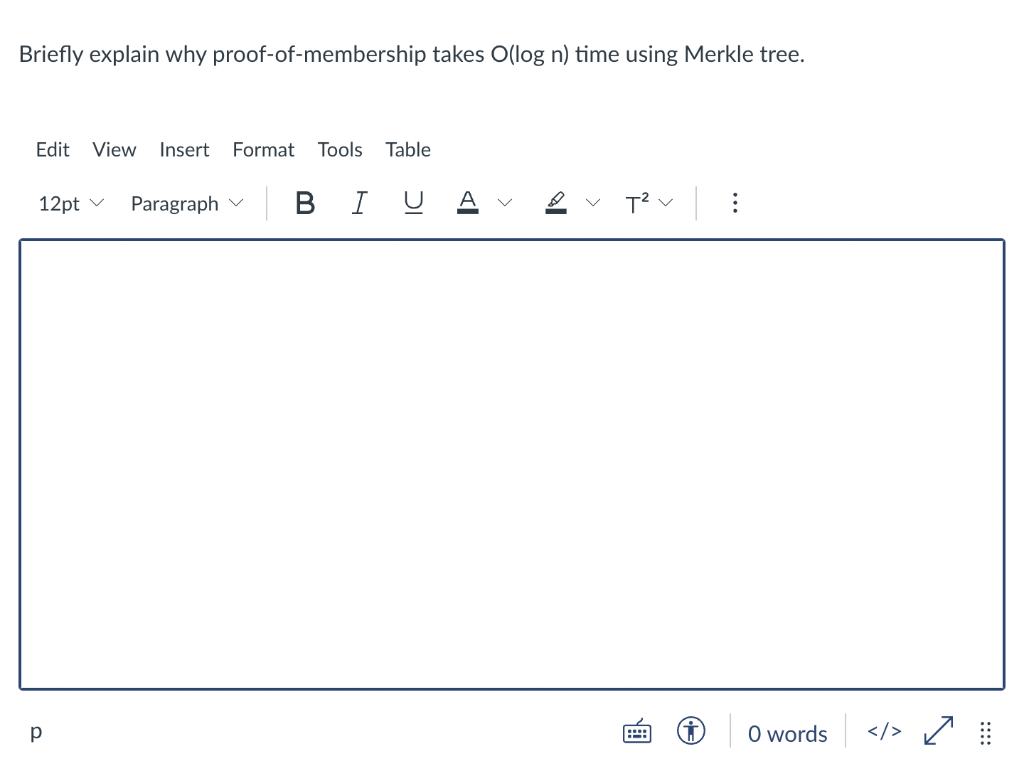Select the p element indicator
The height and width of the screenshot is (771, 1024).
tap(35, 731)
